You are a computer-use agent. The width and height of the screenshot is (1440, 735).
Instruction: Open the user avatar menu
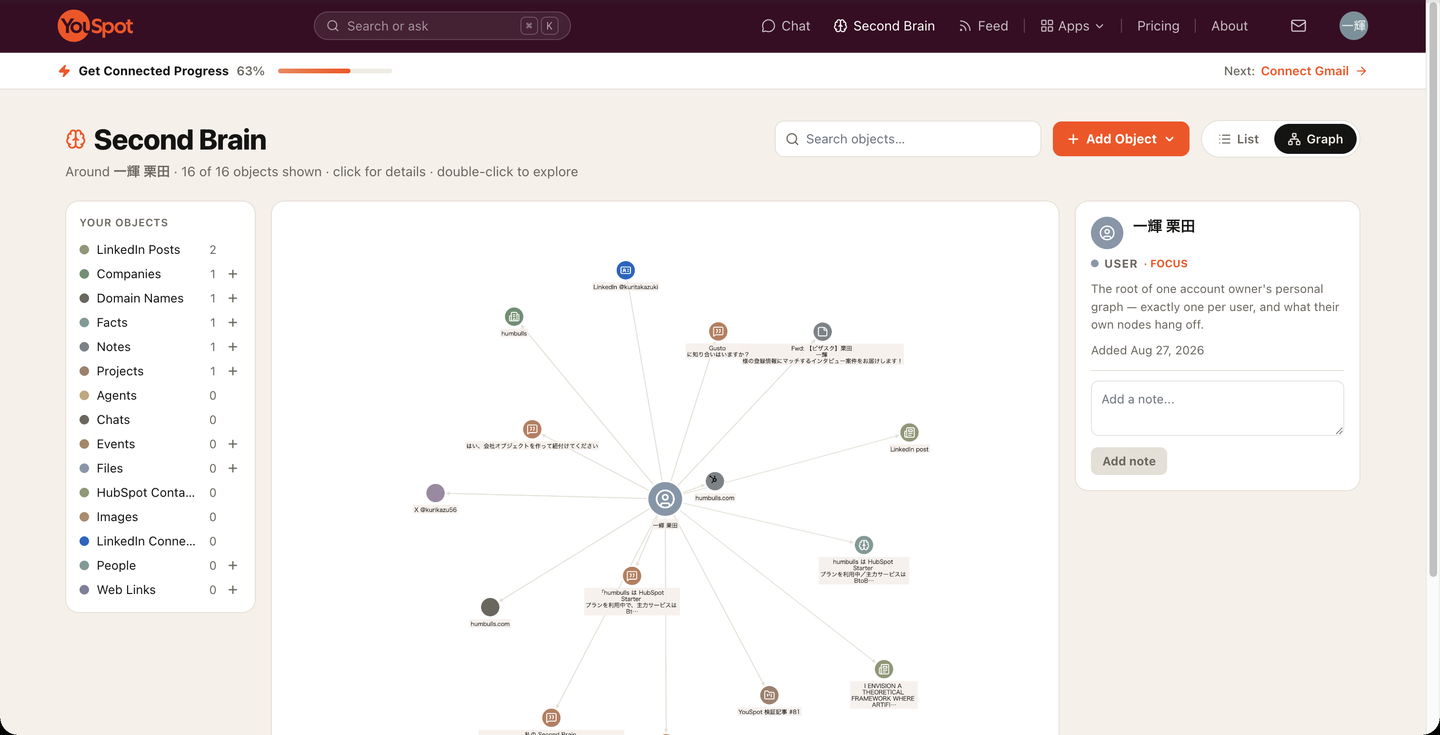point(1353,26)
